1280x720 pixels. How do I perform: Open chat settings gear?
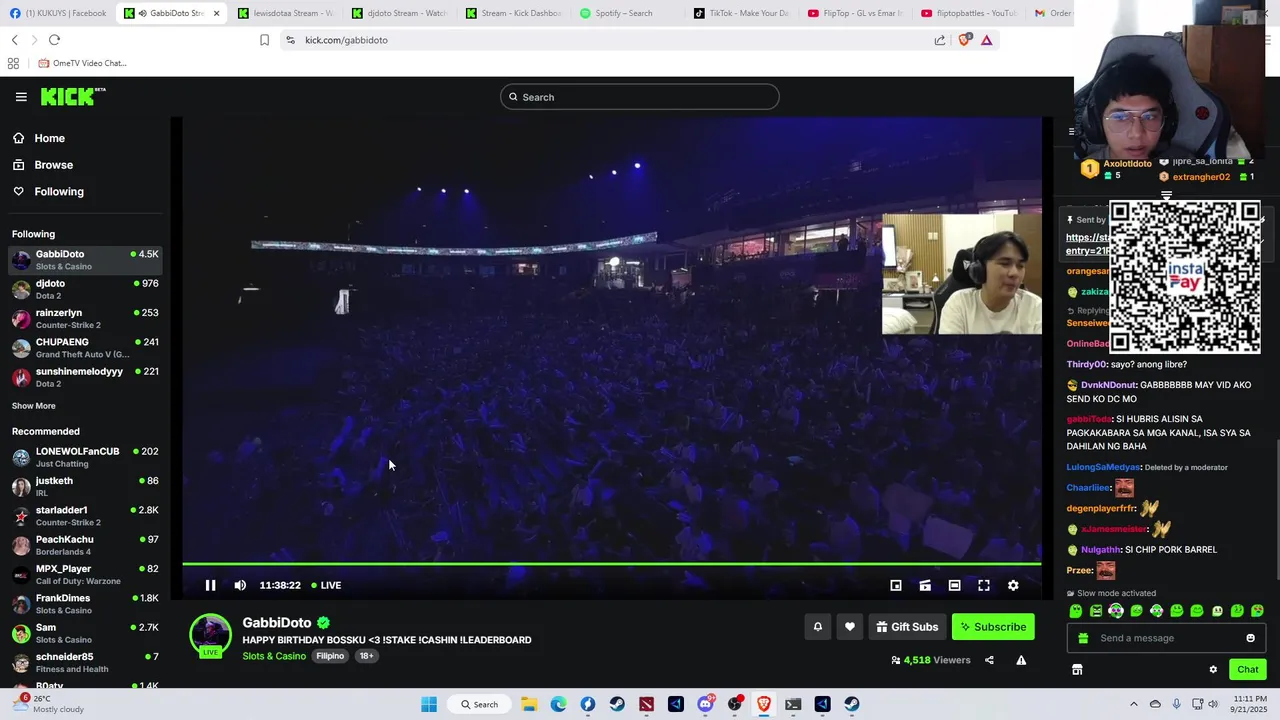click(1213, 670)
